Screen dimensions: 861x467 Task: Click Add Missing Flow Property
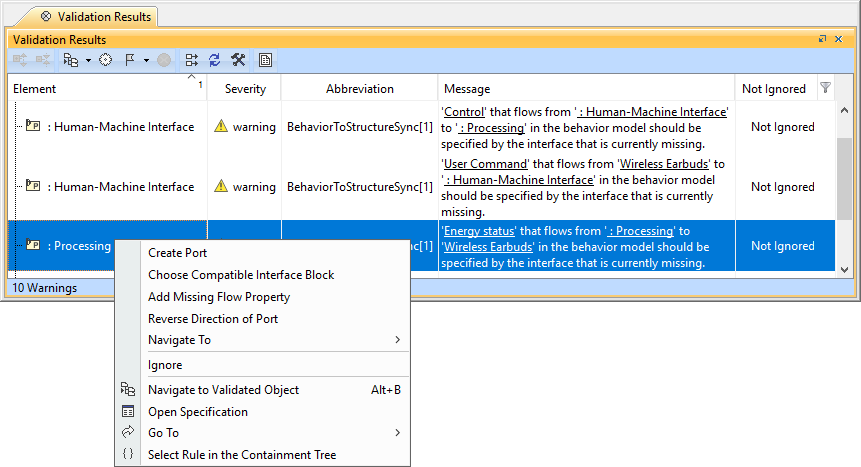(219, 297)
